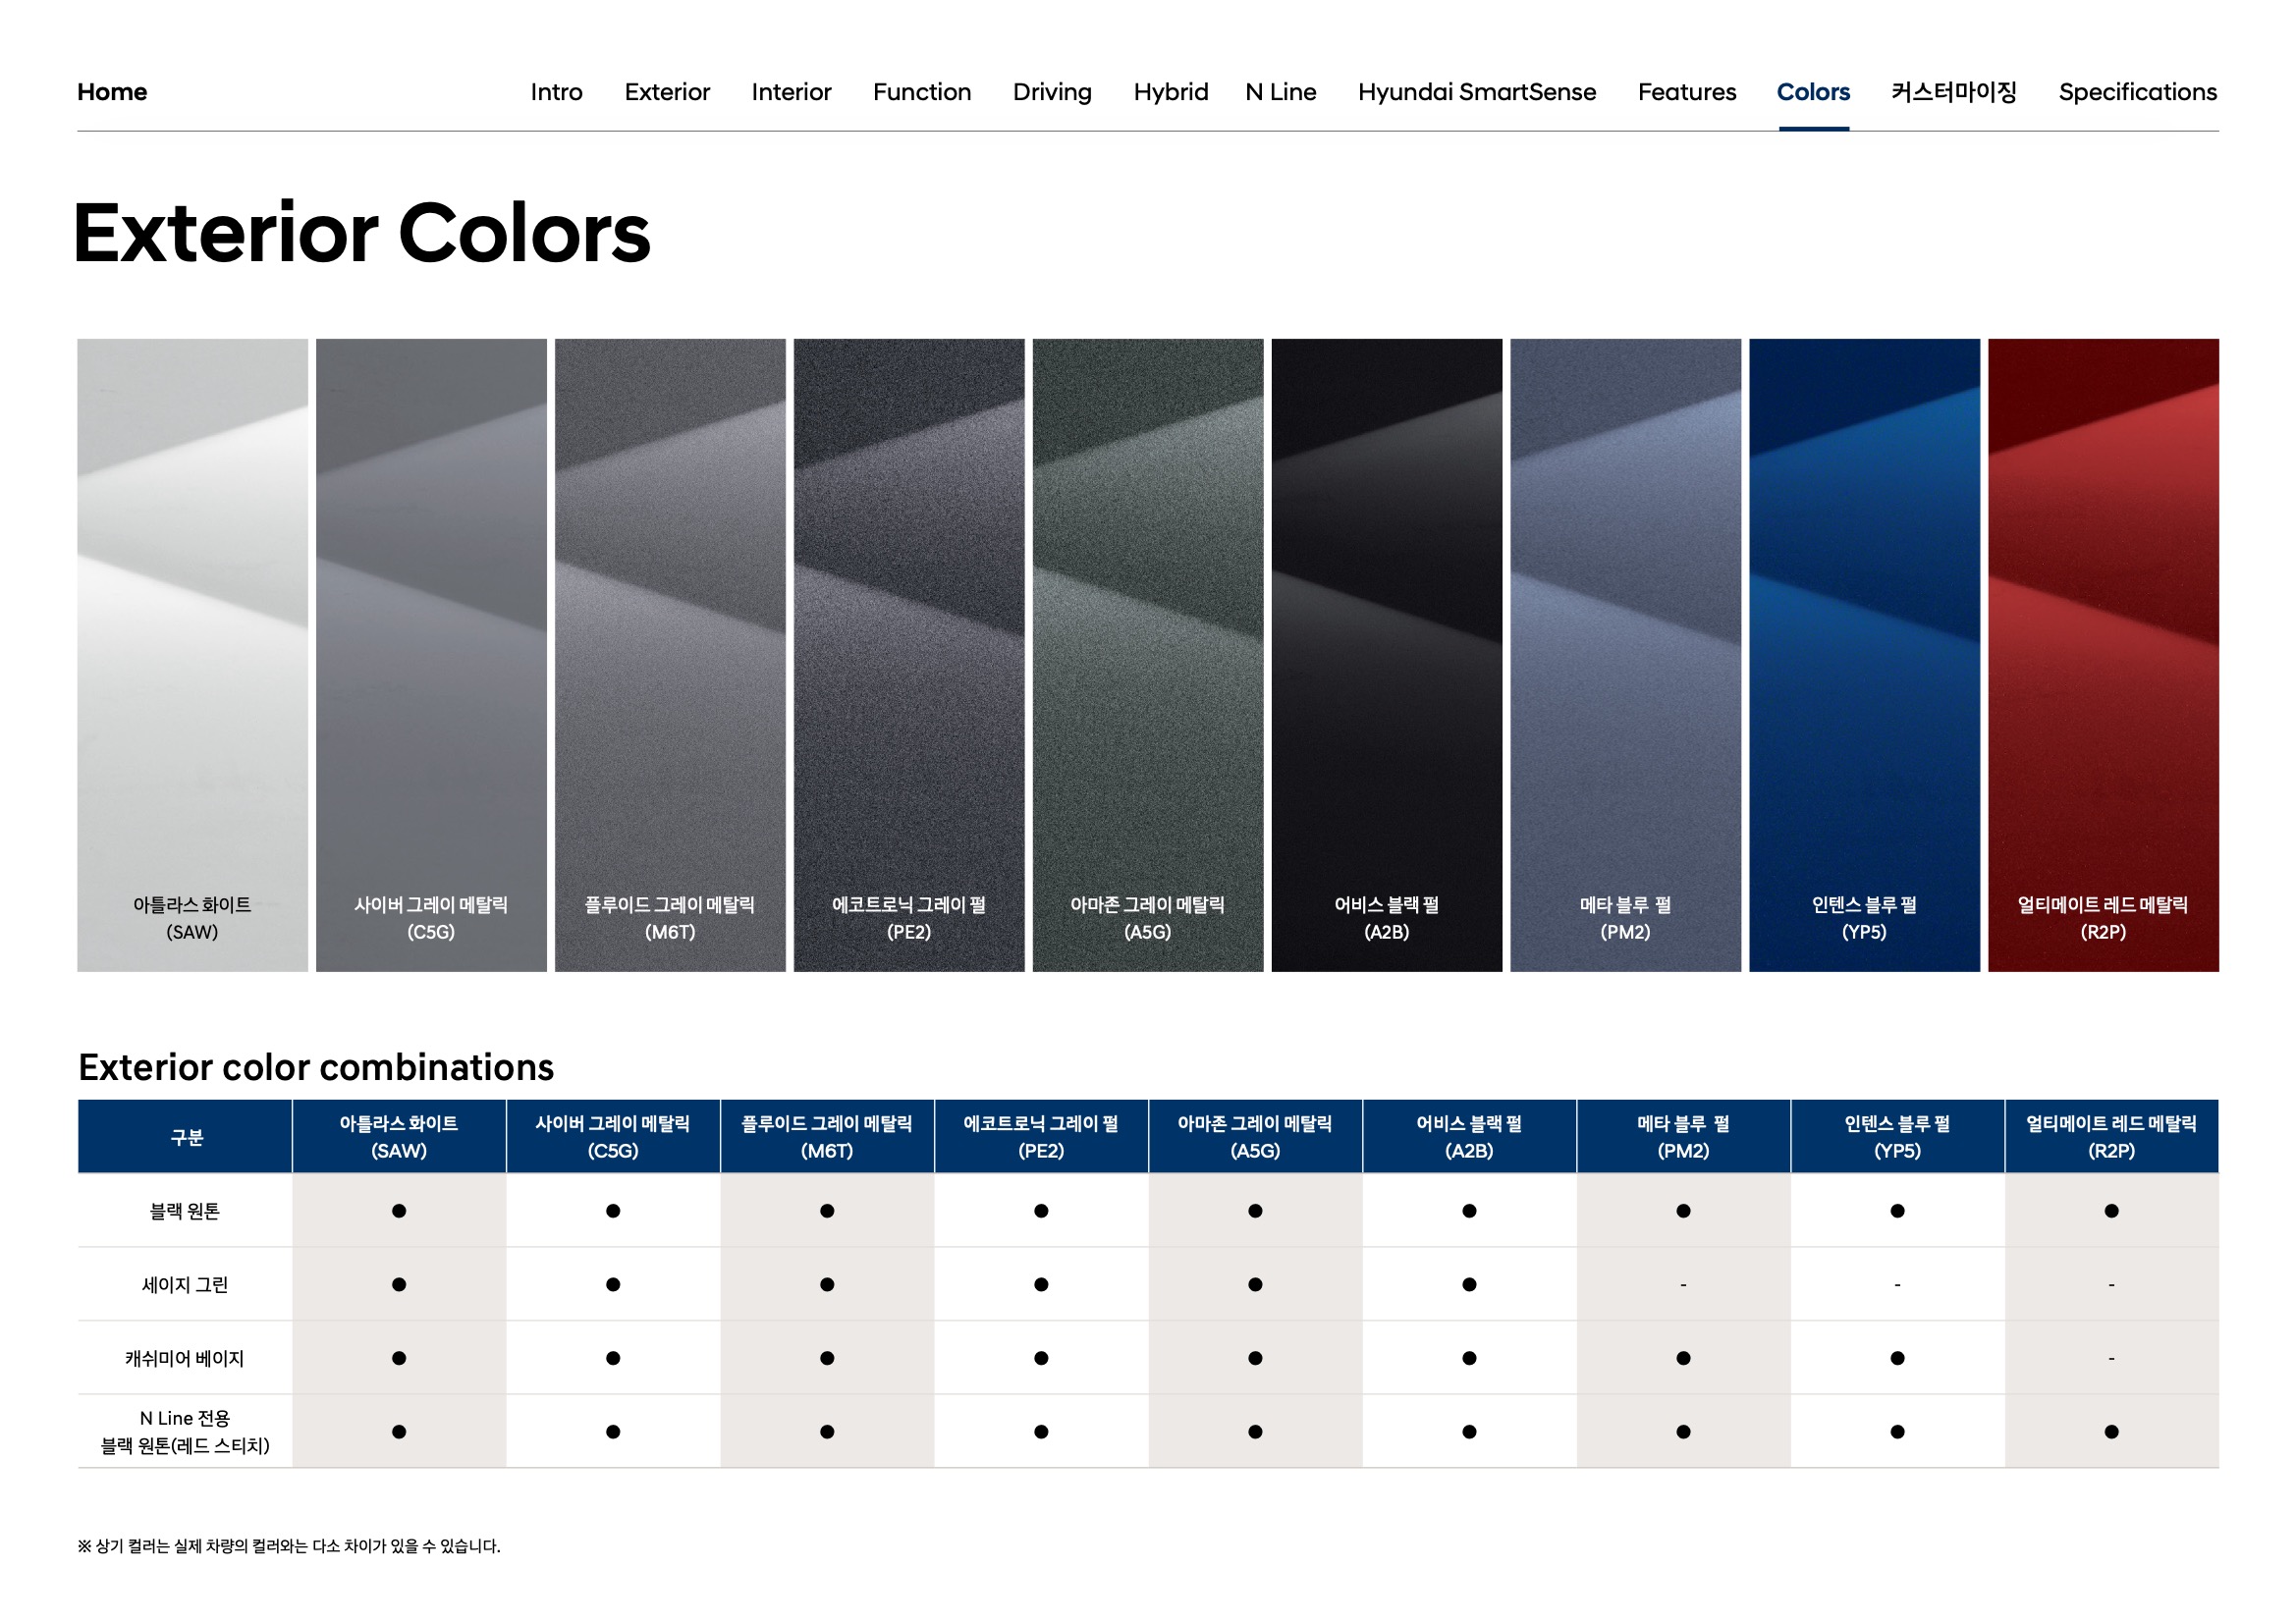Choose the 아마존 그레이 메탈릭 (A5G) swatch
Viewport: 2296px width, 1623px height.
[x=1147, y=655]
